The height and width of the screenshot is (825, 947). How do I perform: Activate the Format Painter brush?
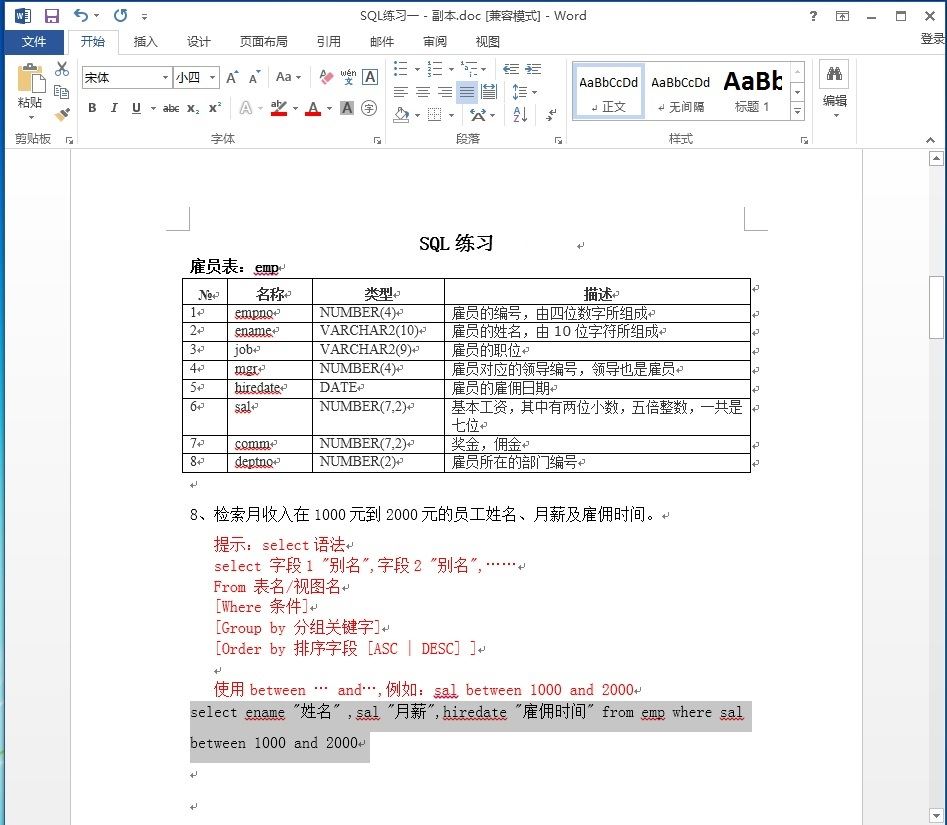(x=62, y=114)
